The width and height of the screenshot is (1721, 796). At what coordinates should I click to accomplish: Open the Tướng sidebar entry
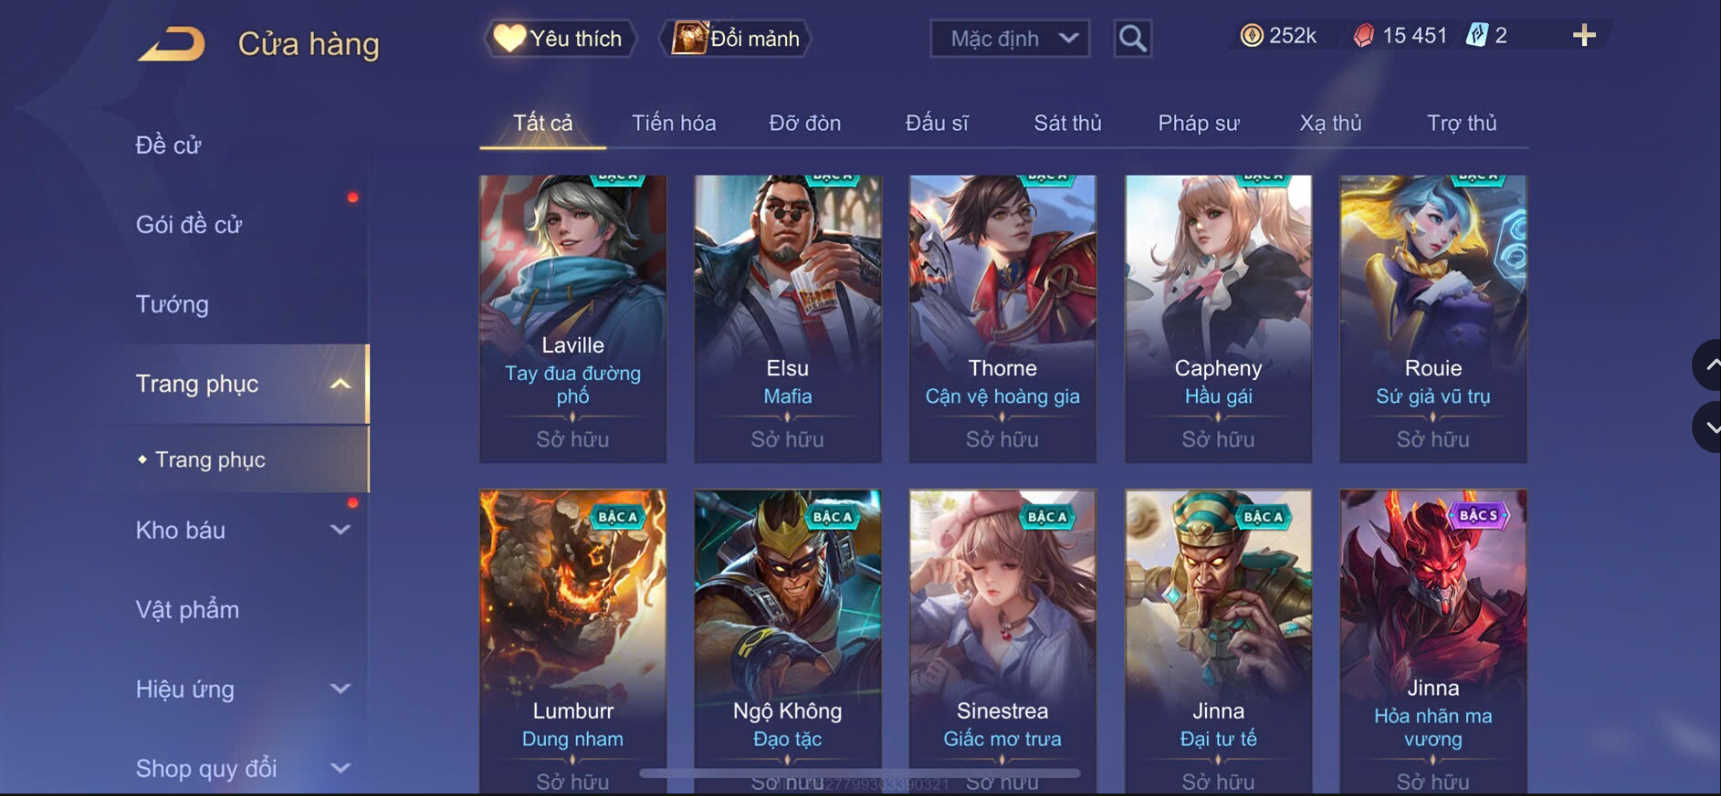(x=172, y=304)
